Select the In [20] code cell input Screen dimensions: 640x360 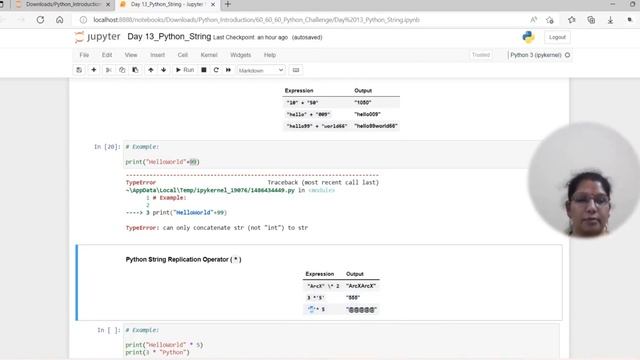click(x=331, y=154)
